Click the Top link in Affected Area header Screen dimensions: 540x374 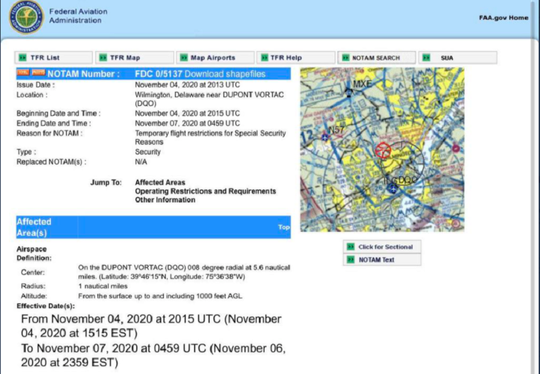(x=284, y=227)
